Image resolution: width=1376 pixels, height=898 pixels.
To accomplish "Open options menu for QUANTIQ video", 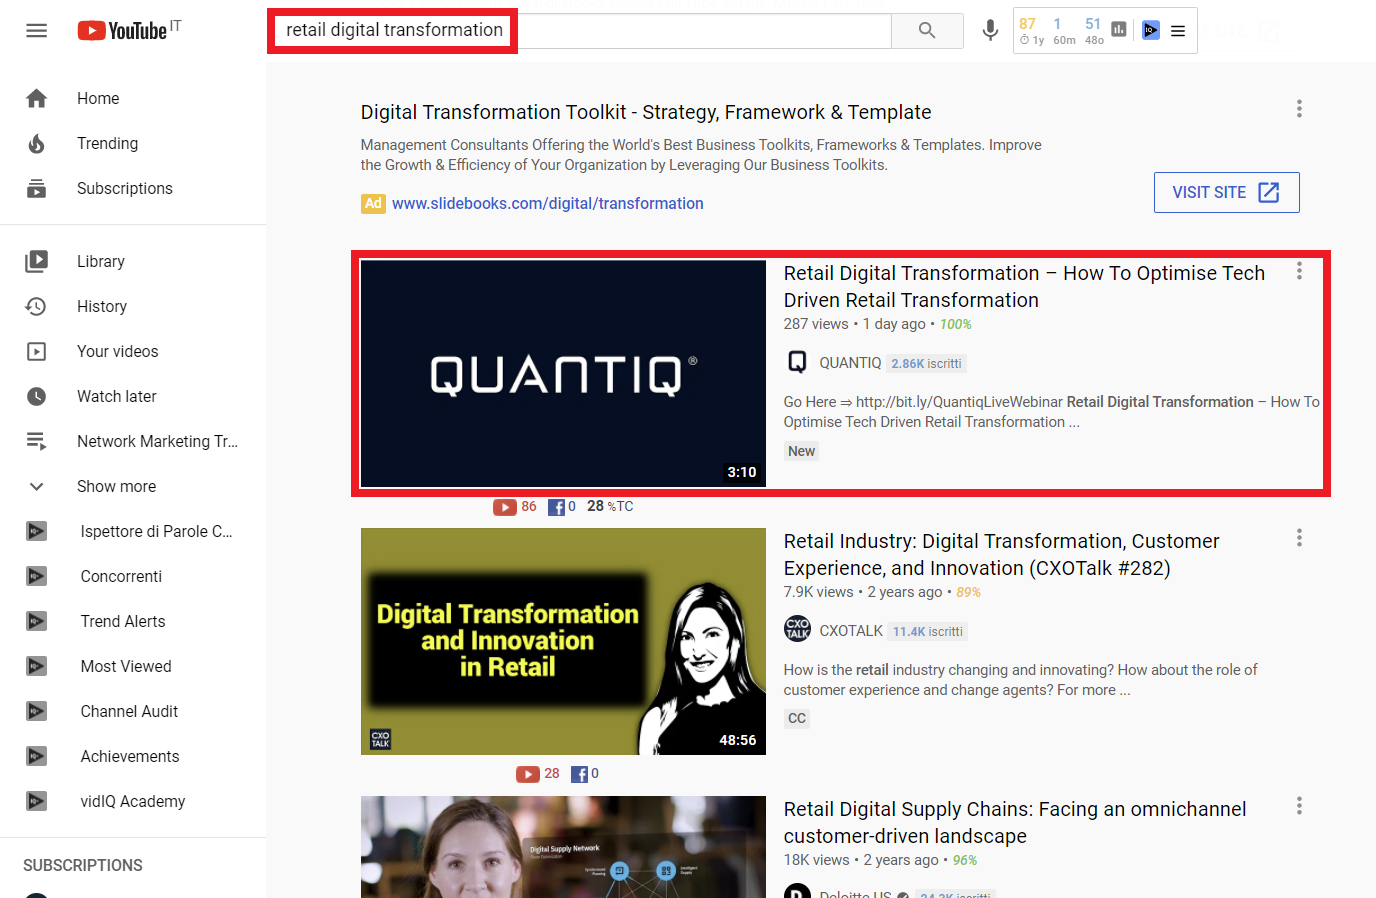I will click(1299, 271).
